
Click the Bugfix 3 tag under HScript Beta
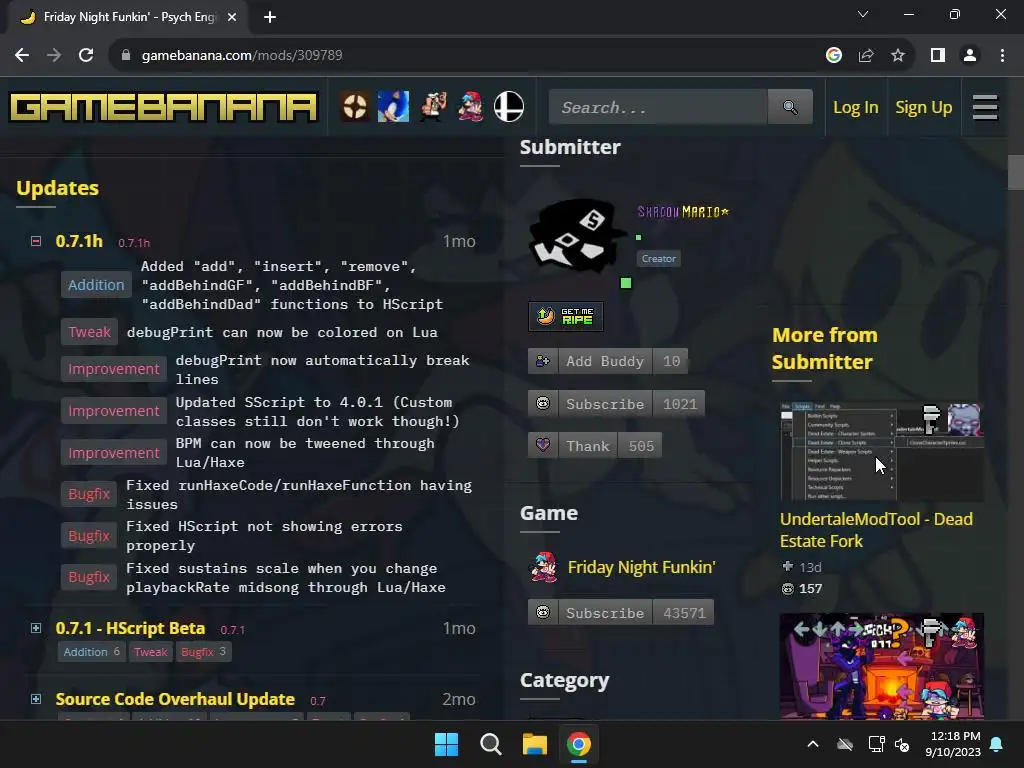pos(203,652)
